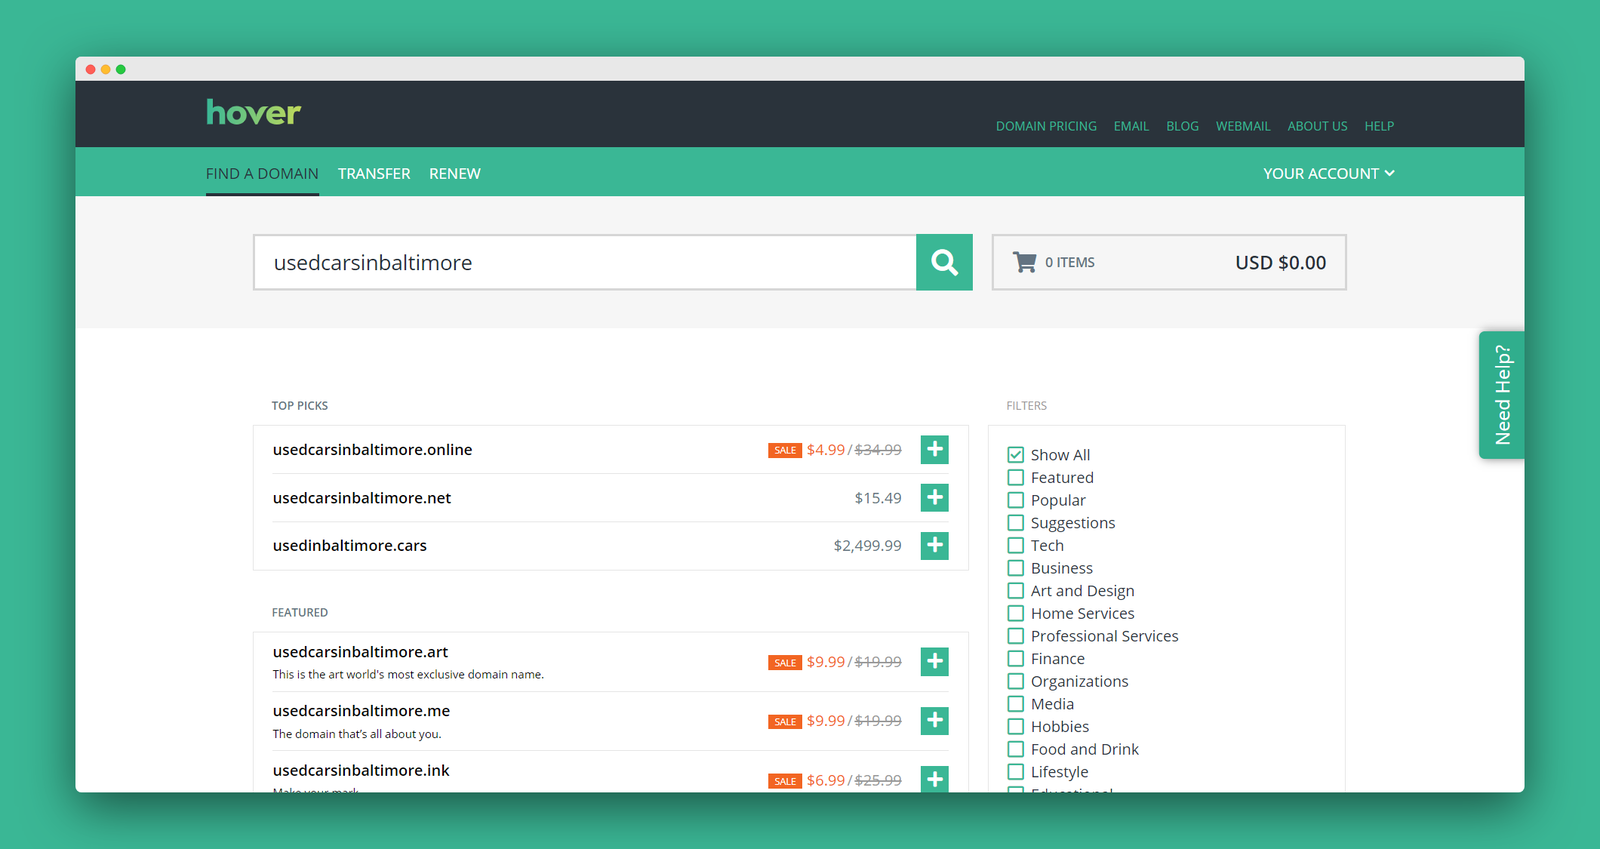Click the hover logo
Viewport: 1600px width, 849px height.
click(x=253, y=112)
